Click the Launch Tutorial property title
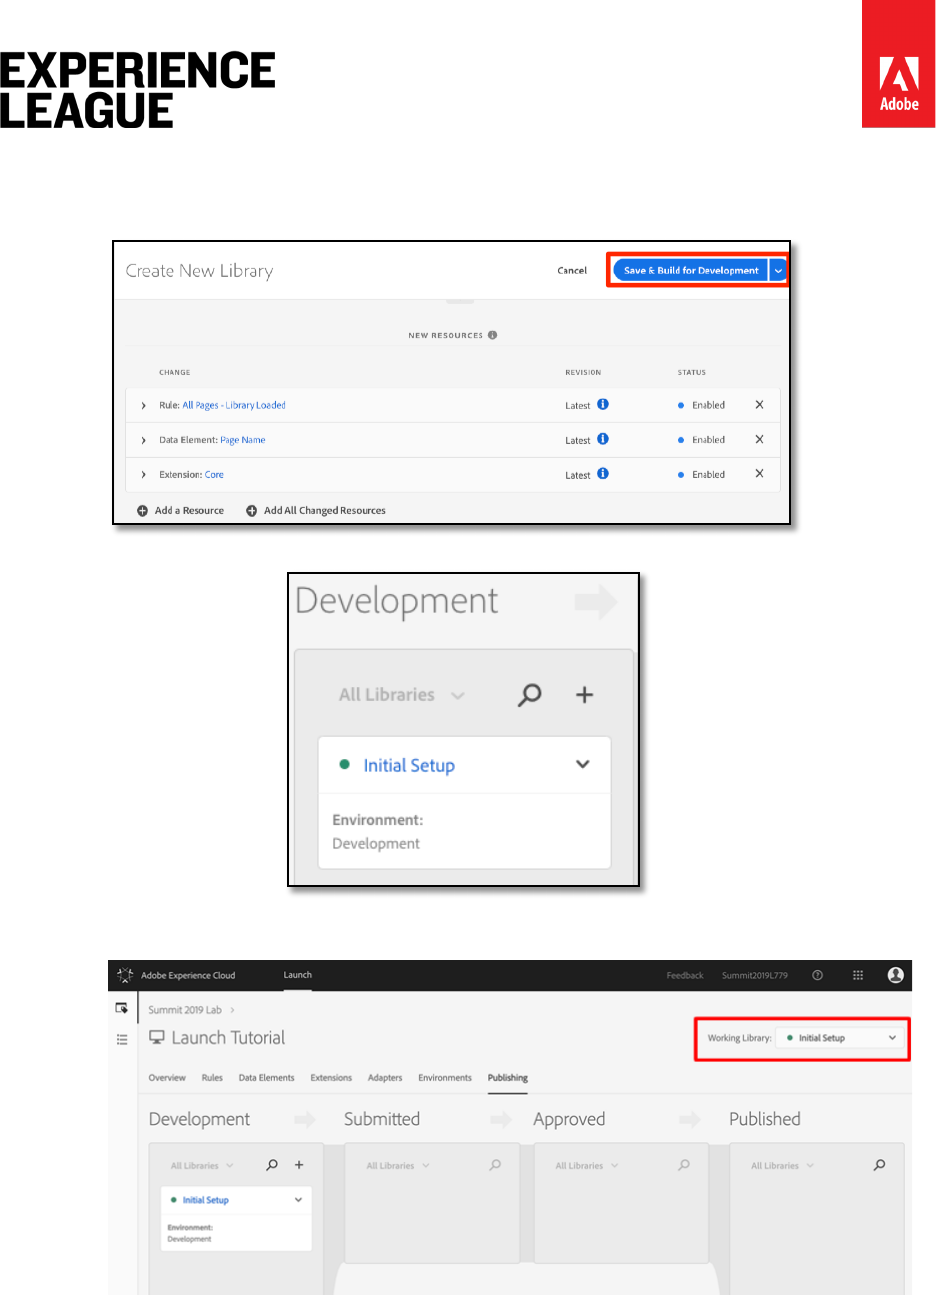 point(228,1038)
